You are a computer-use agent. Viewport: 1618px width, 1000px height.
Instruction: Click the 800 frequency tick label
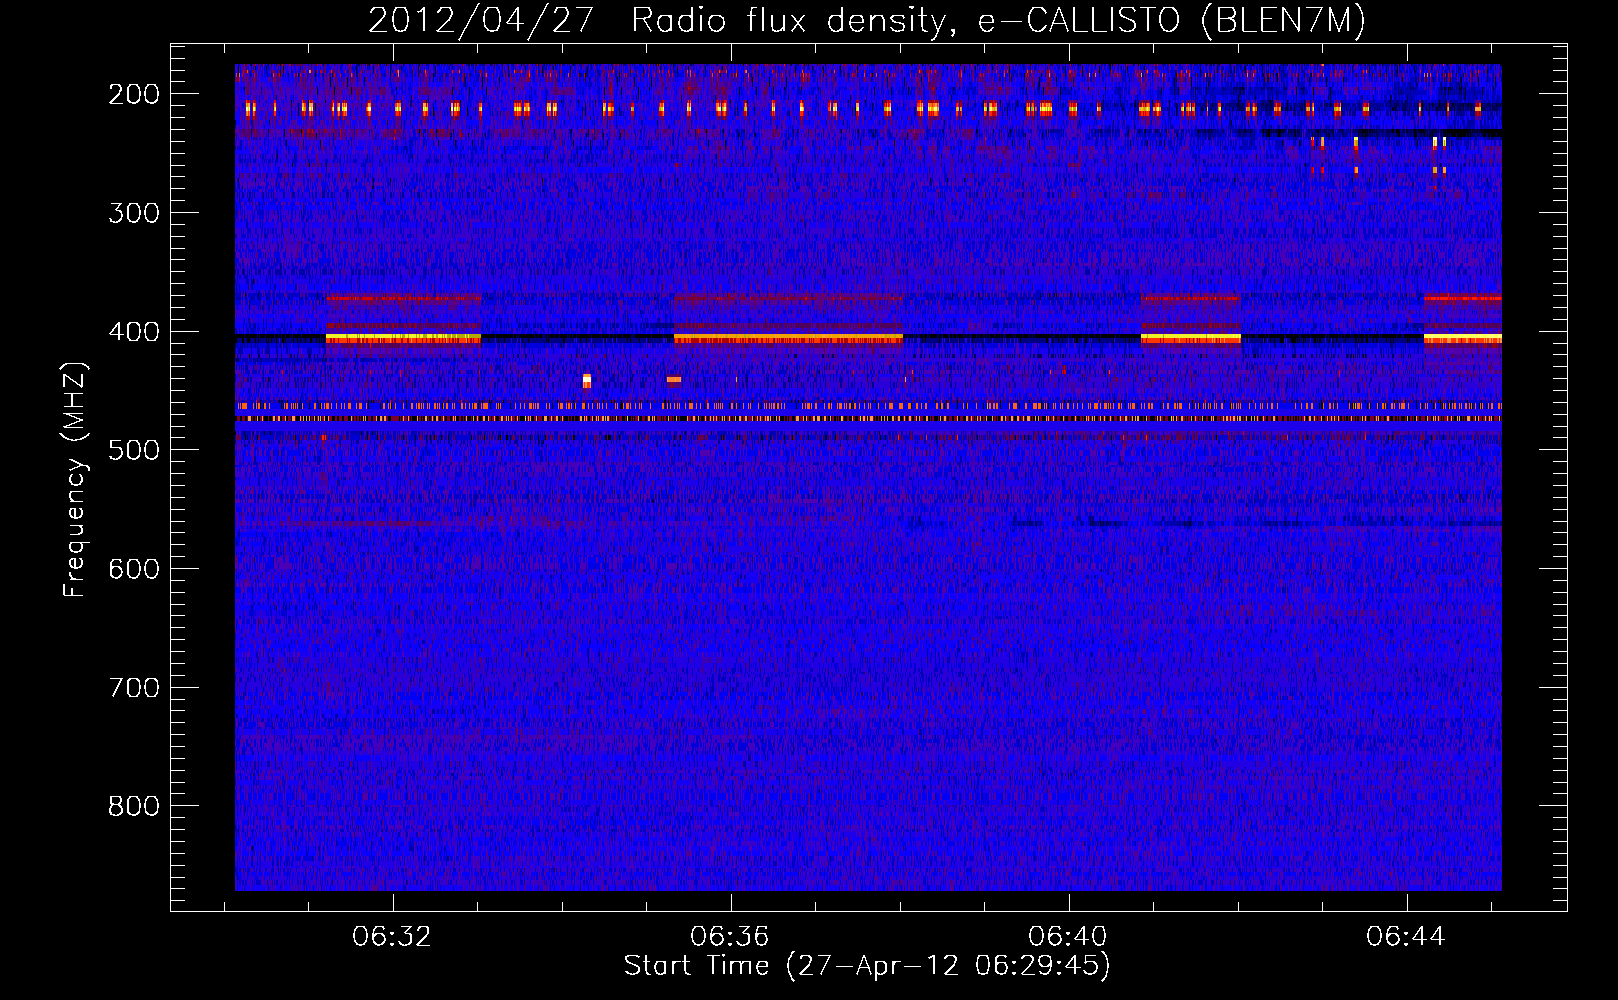tap(134, 806)
